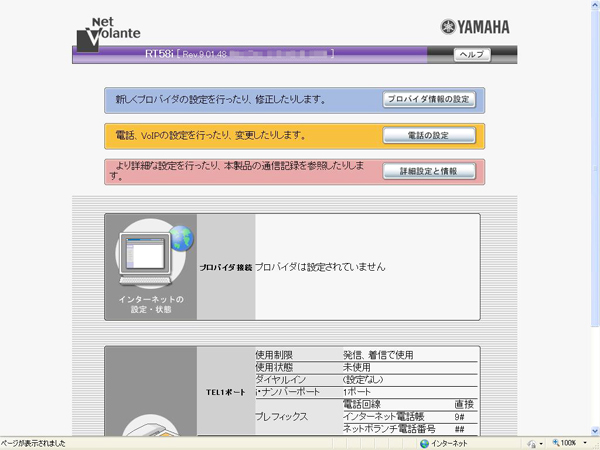Click the 使用状態 row label
Image resolution: width=600 pixels, height=450 pixels.
[274, 367]
